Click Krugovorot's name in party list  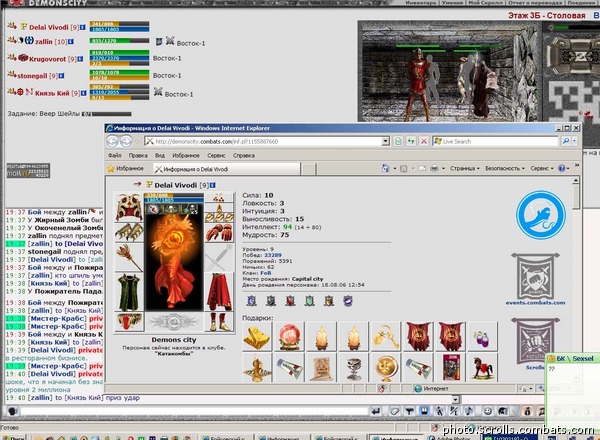point(47,59)
